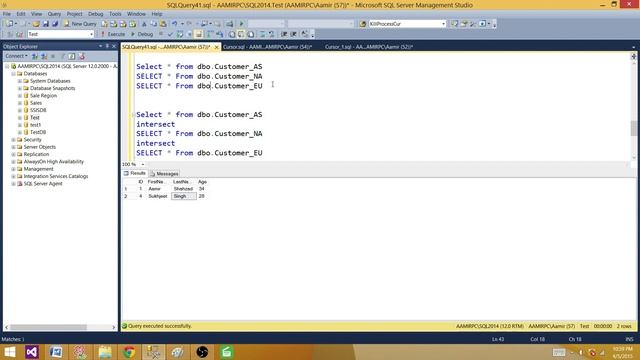Select Integration Services Catalogs folder
Viewport: 640px width, 360px height.
pyautogui.click(x=56, y=176)
